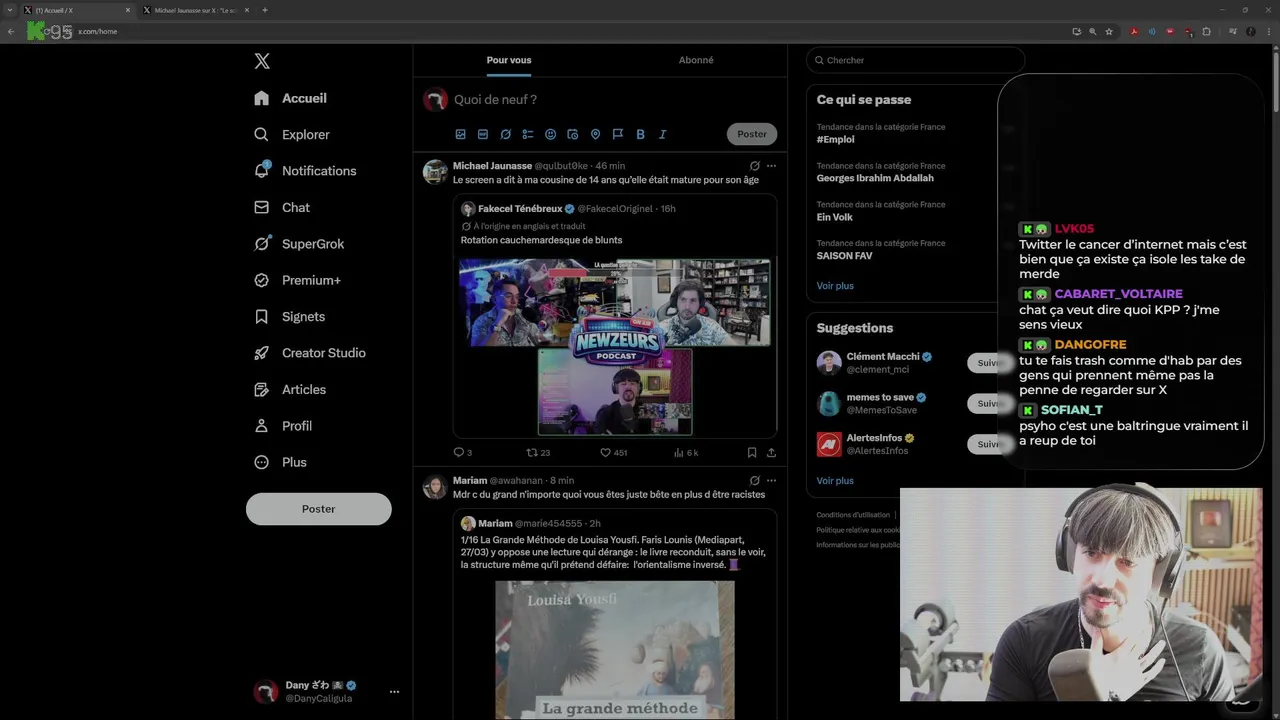1280x720 pixels.
Task: Open Creator Studio
Action: tap(310, 353)
